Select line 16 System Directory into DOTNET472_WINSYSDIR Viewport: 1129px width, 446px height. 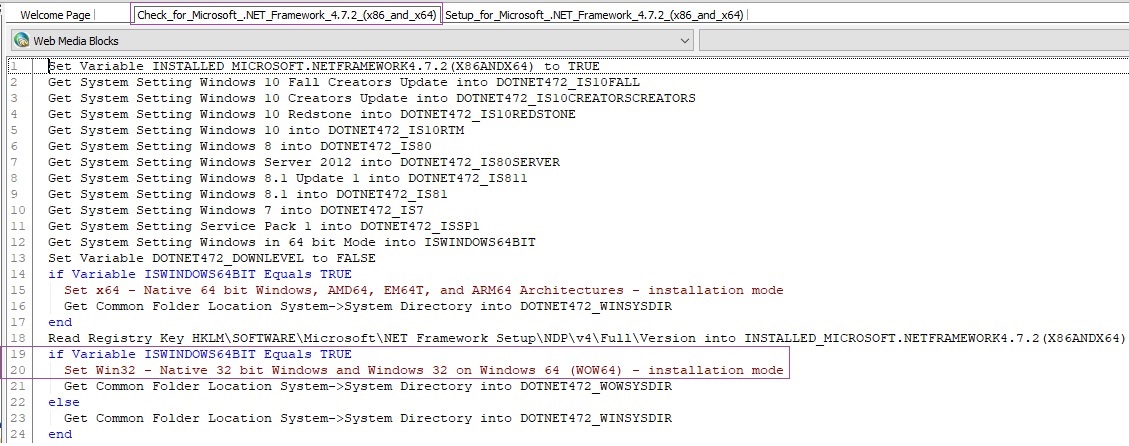(367, 306)
